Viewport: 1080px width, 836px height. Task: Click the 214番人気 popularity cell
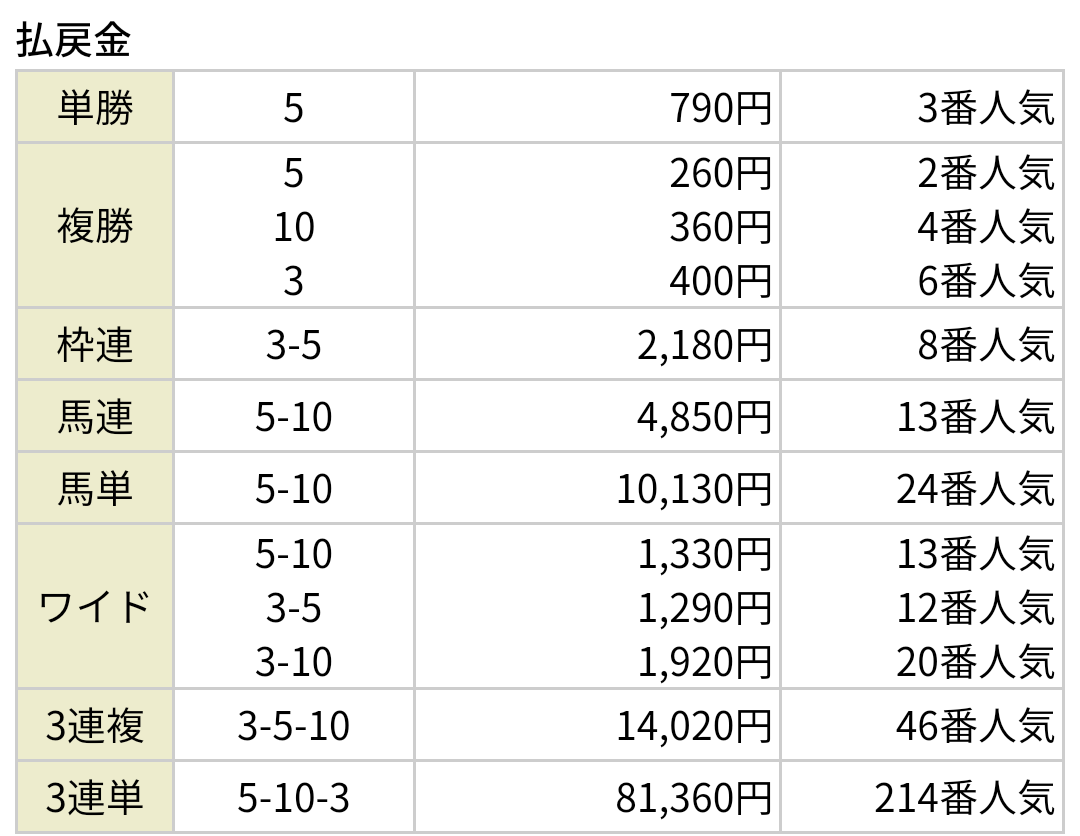tap(964, 798)
